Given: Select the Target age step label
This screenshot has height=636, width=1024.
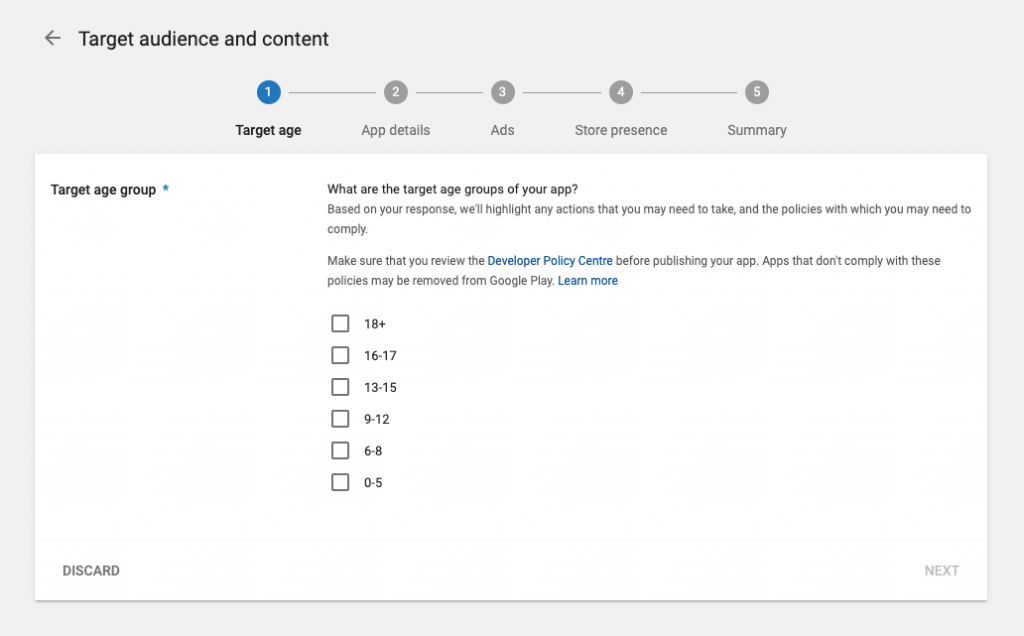Looking at the screenshot, I should 268,129.
